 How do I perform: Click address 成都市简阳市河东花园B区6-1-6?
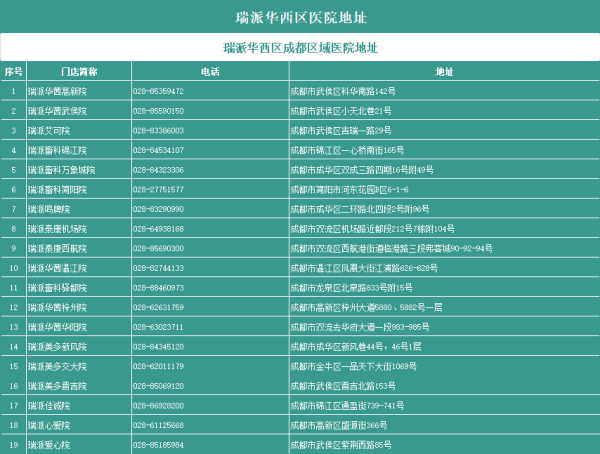pyautogui.click(x=349, y=190)
